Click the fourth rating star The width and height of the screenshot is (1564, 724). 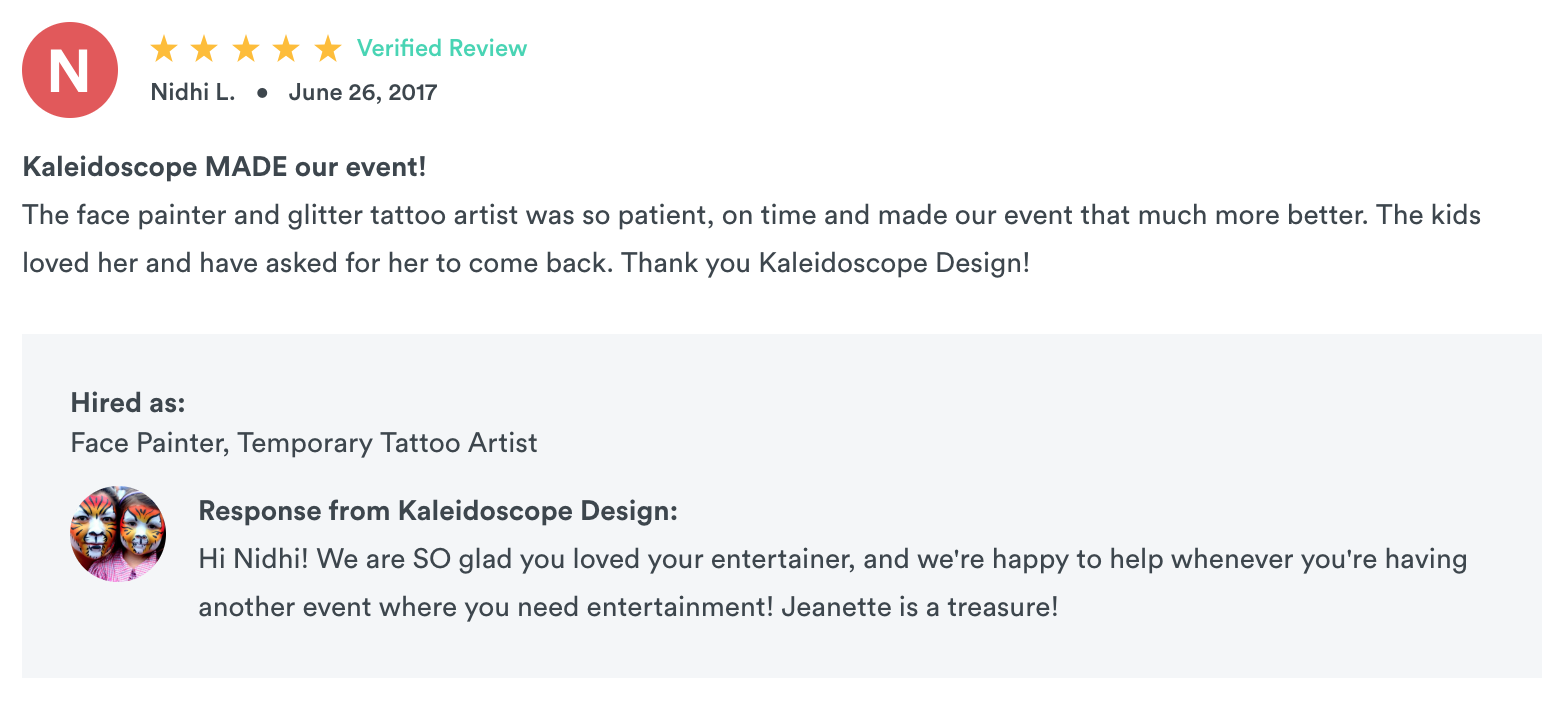(286, 48)
